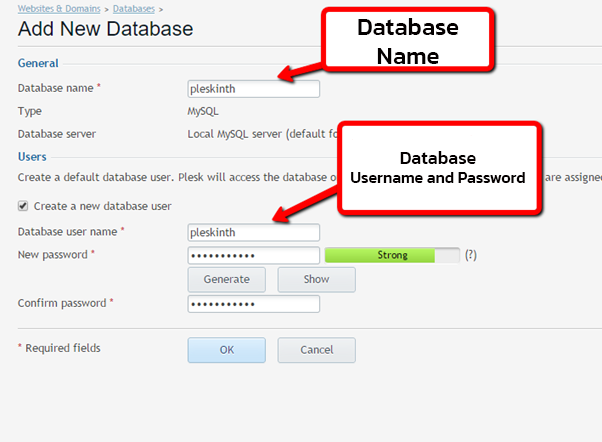This screenshot has width=602, height=442.
Task: Click the Database Name callout box
Action: tap(408, 41)
